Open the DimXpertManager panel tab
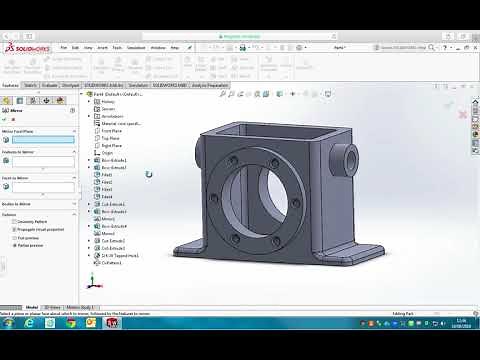 [x=46, y=100]
